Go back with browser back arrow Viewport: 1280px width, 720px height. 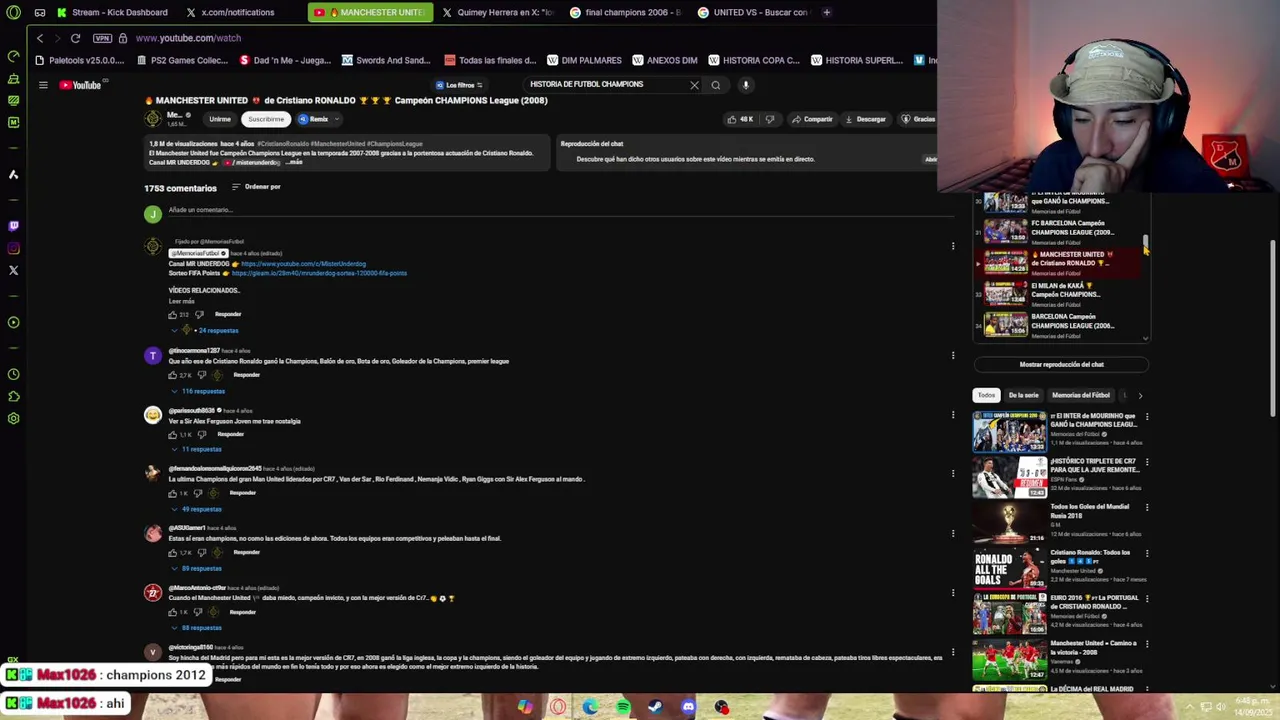[x=40, y=38]
